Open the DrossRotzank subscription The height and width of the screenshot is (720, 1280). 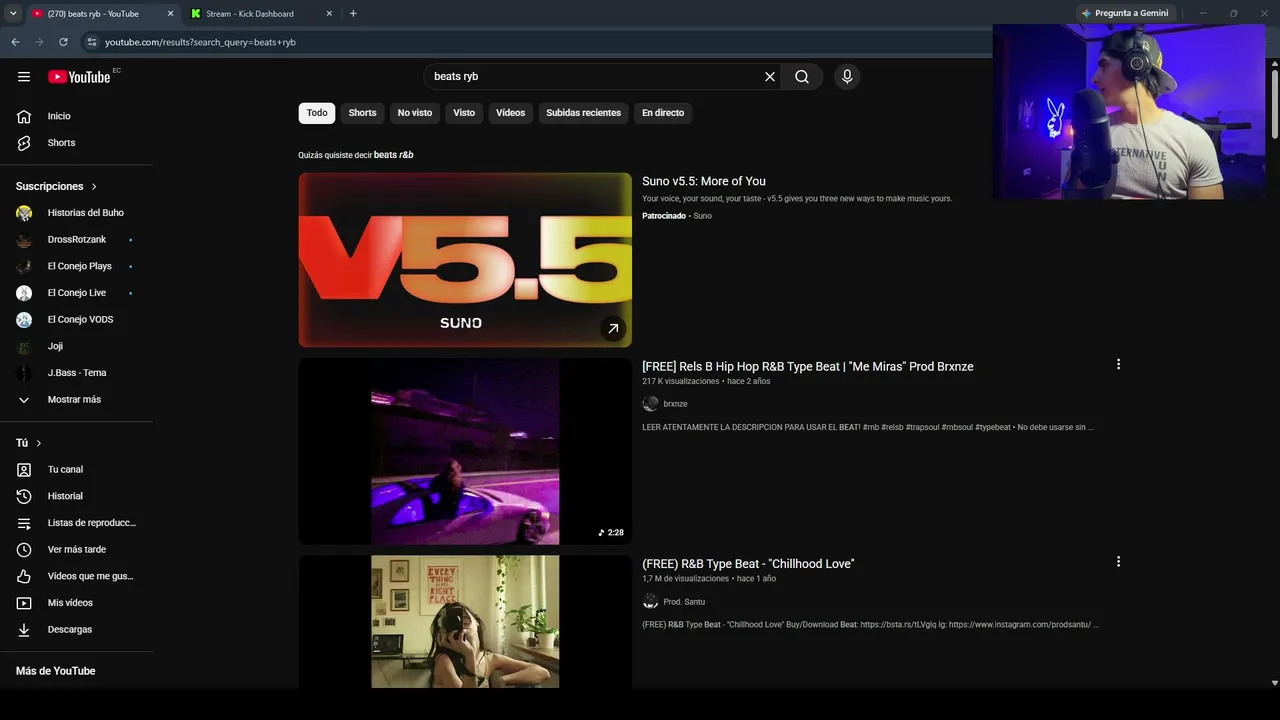tap(77, 240)
